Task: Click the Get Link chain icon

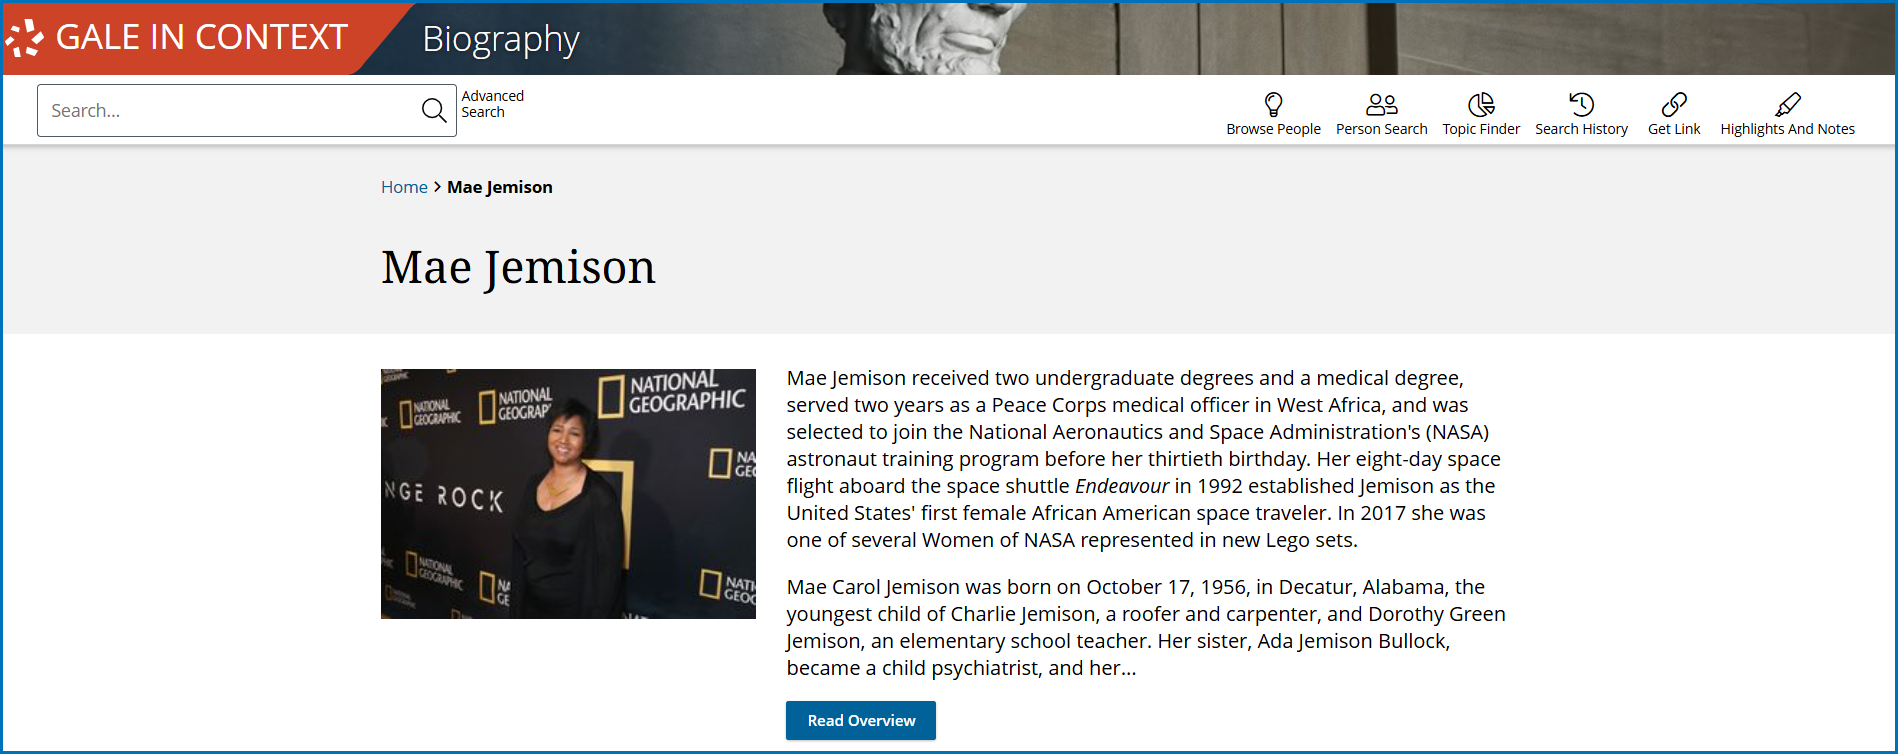Action: (1674, 105)
